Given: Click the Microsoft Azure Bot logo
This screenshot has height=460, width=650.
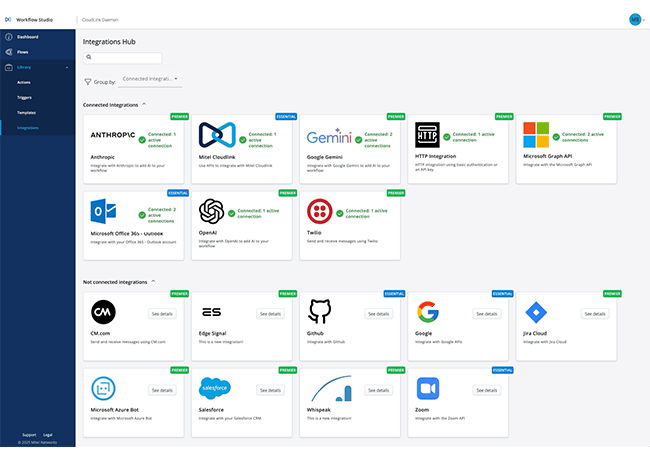Looking at the screenshot, I should (x=103, y=388).
